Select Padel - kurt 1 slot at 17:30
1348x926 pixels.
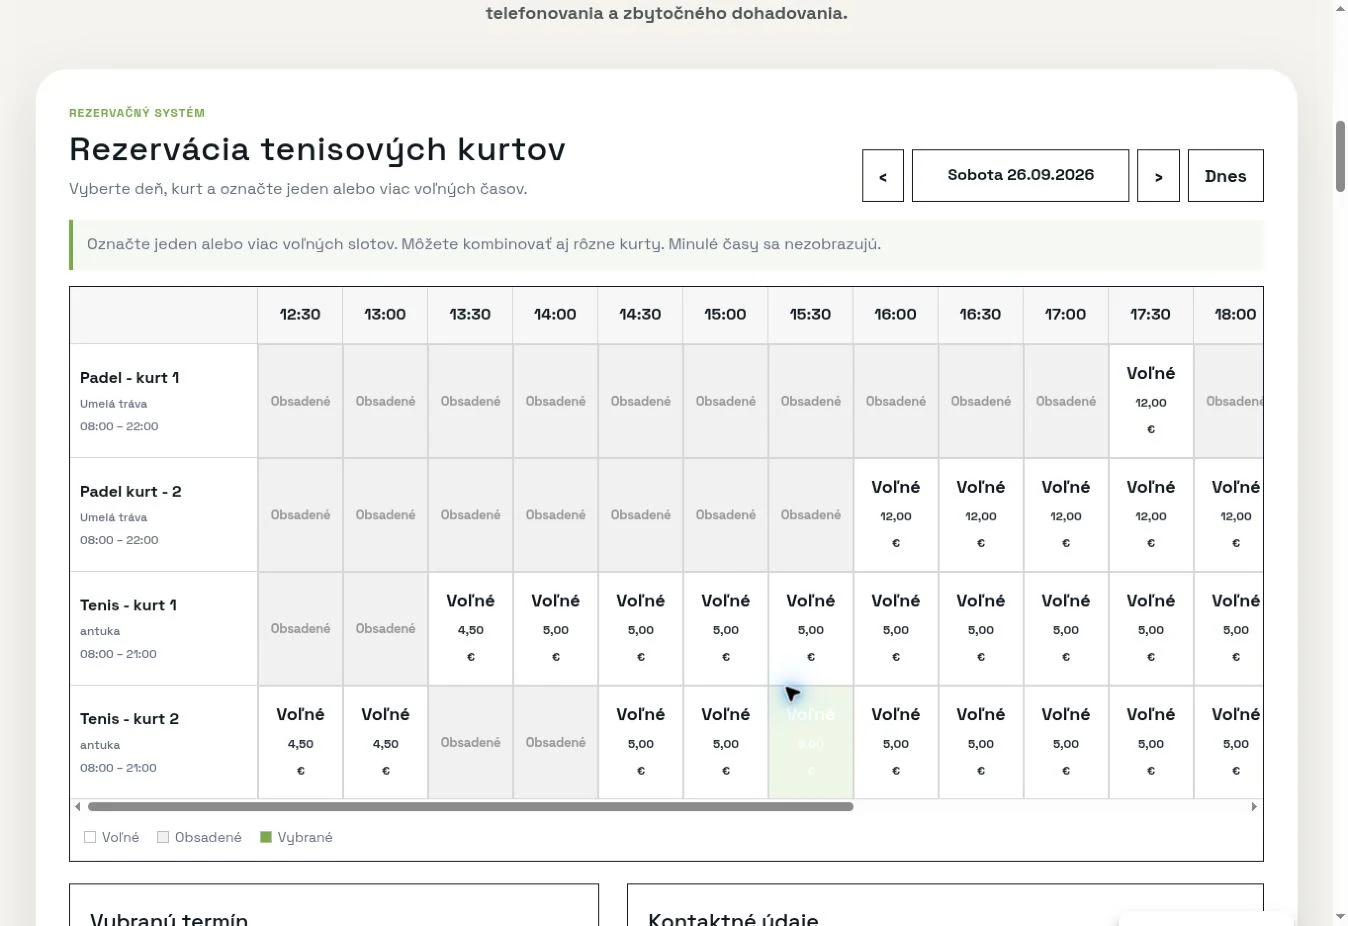pos(1151,401)
